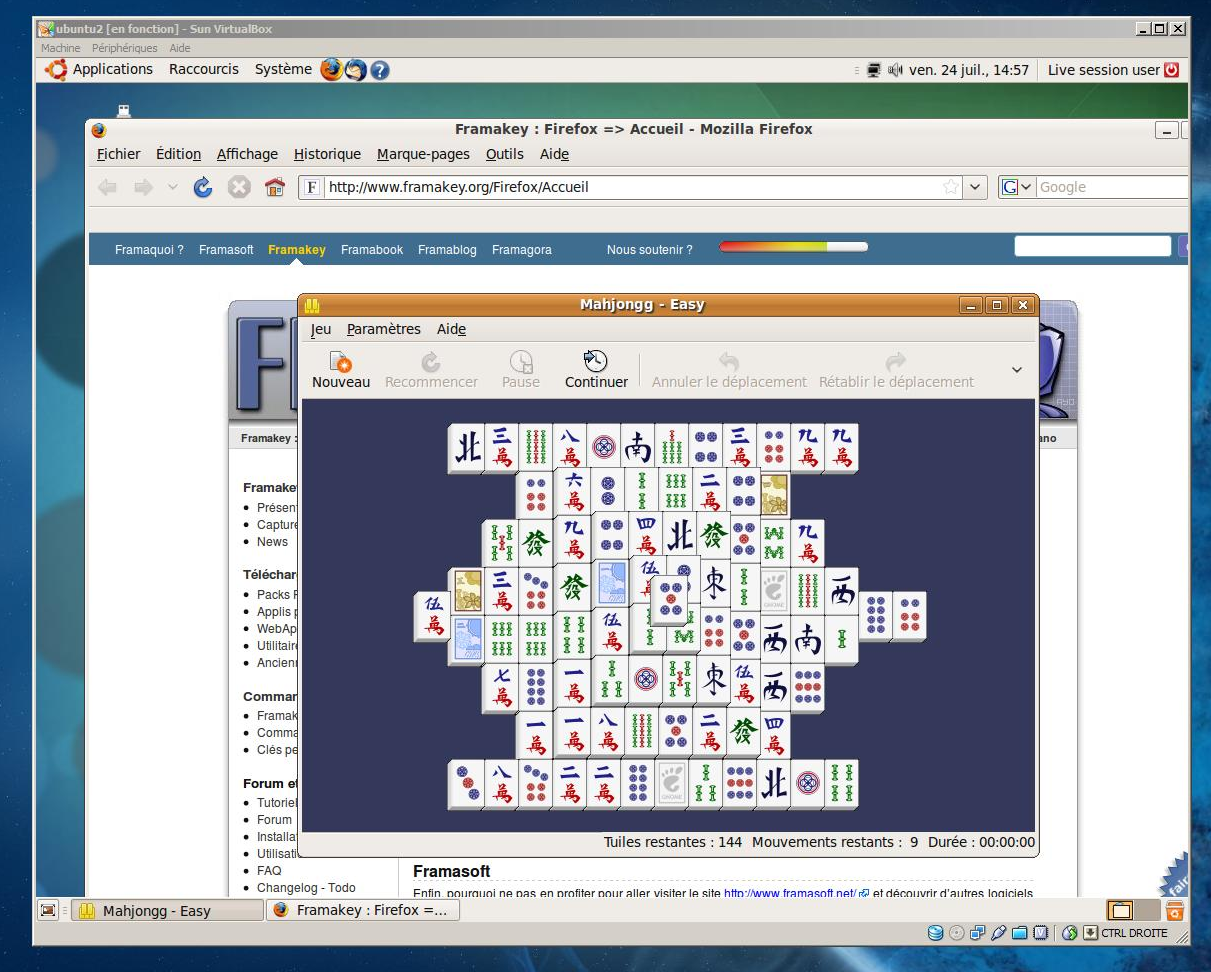The height and width of the screenshot is (972, 1211).
Task: Click the Framakey site search field
Action: pos(1093,246)
